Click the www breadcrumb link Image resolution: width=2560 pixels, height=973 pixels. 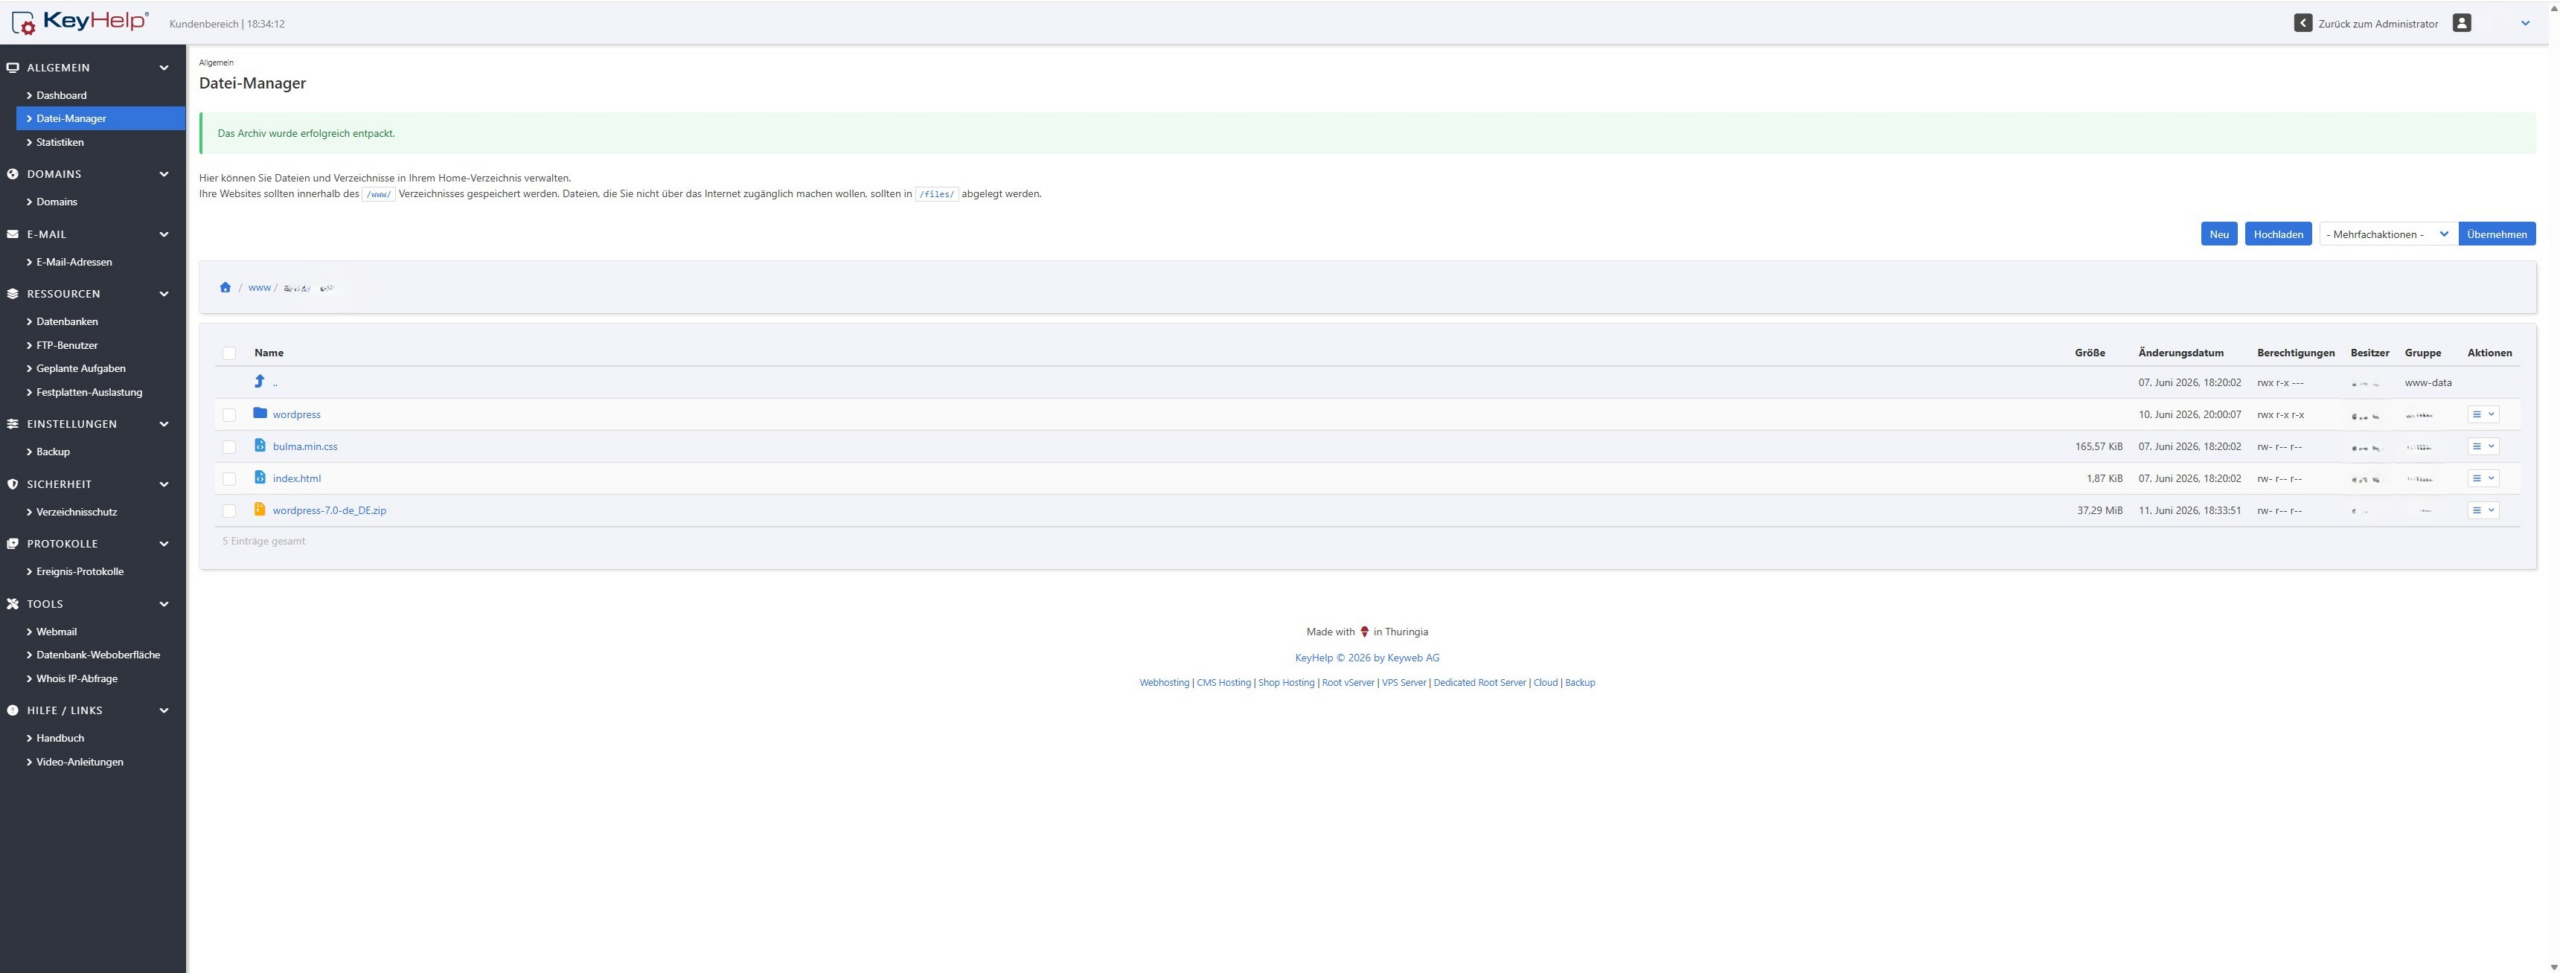(259, 288)
